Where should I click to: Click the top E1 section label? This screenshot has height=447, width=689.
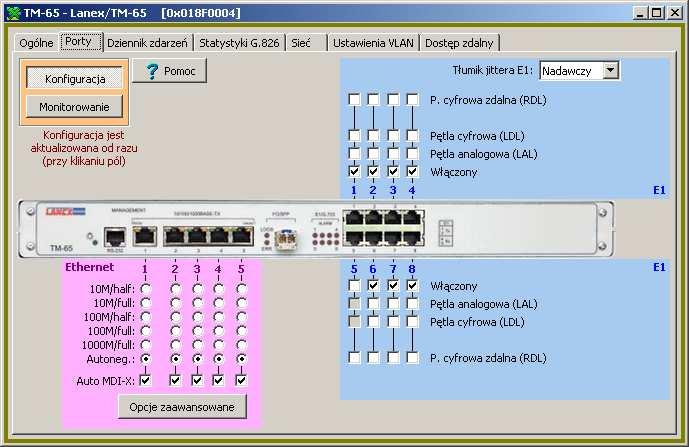659,190
